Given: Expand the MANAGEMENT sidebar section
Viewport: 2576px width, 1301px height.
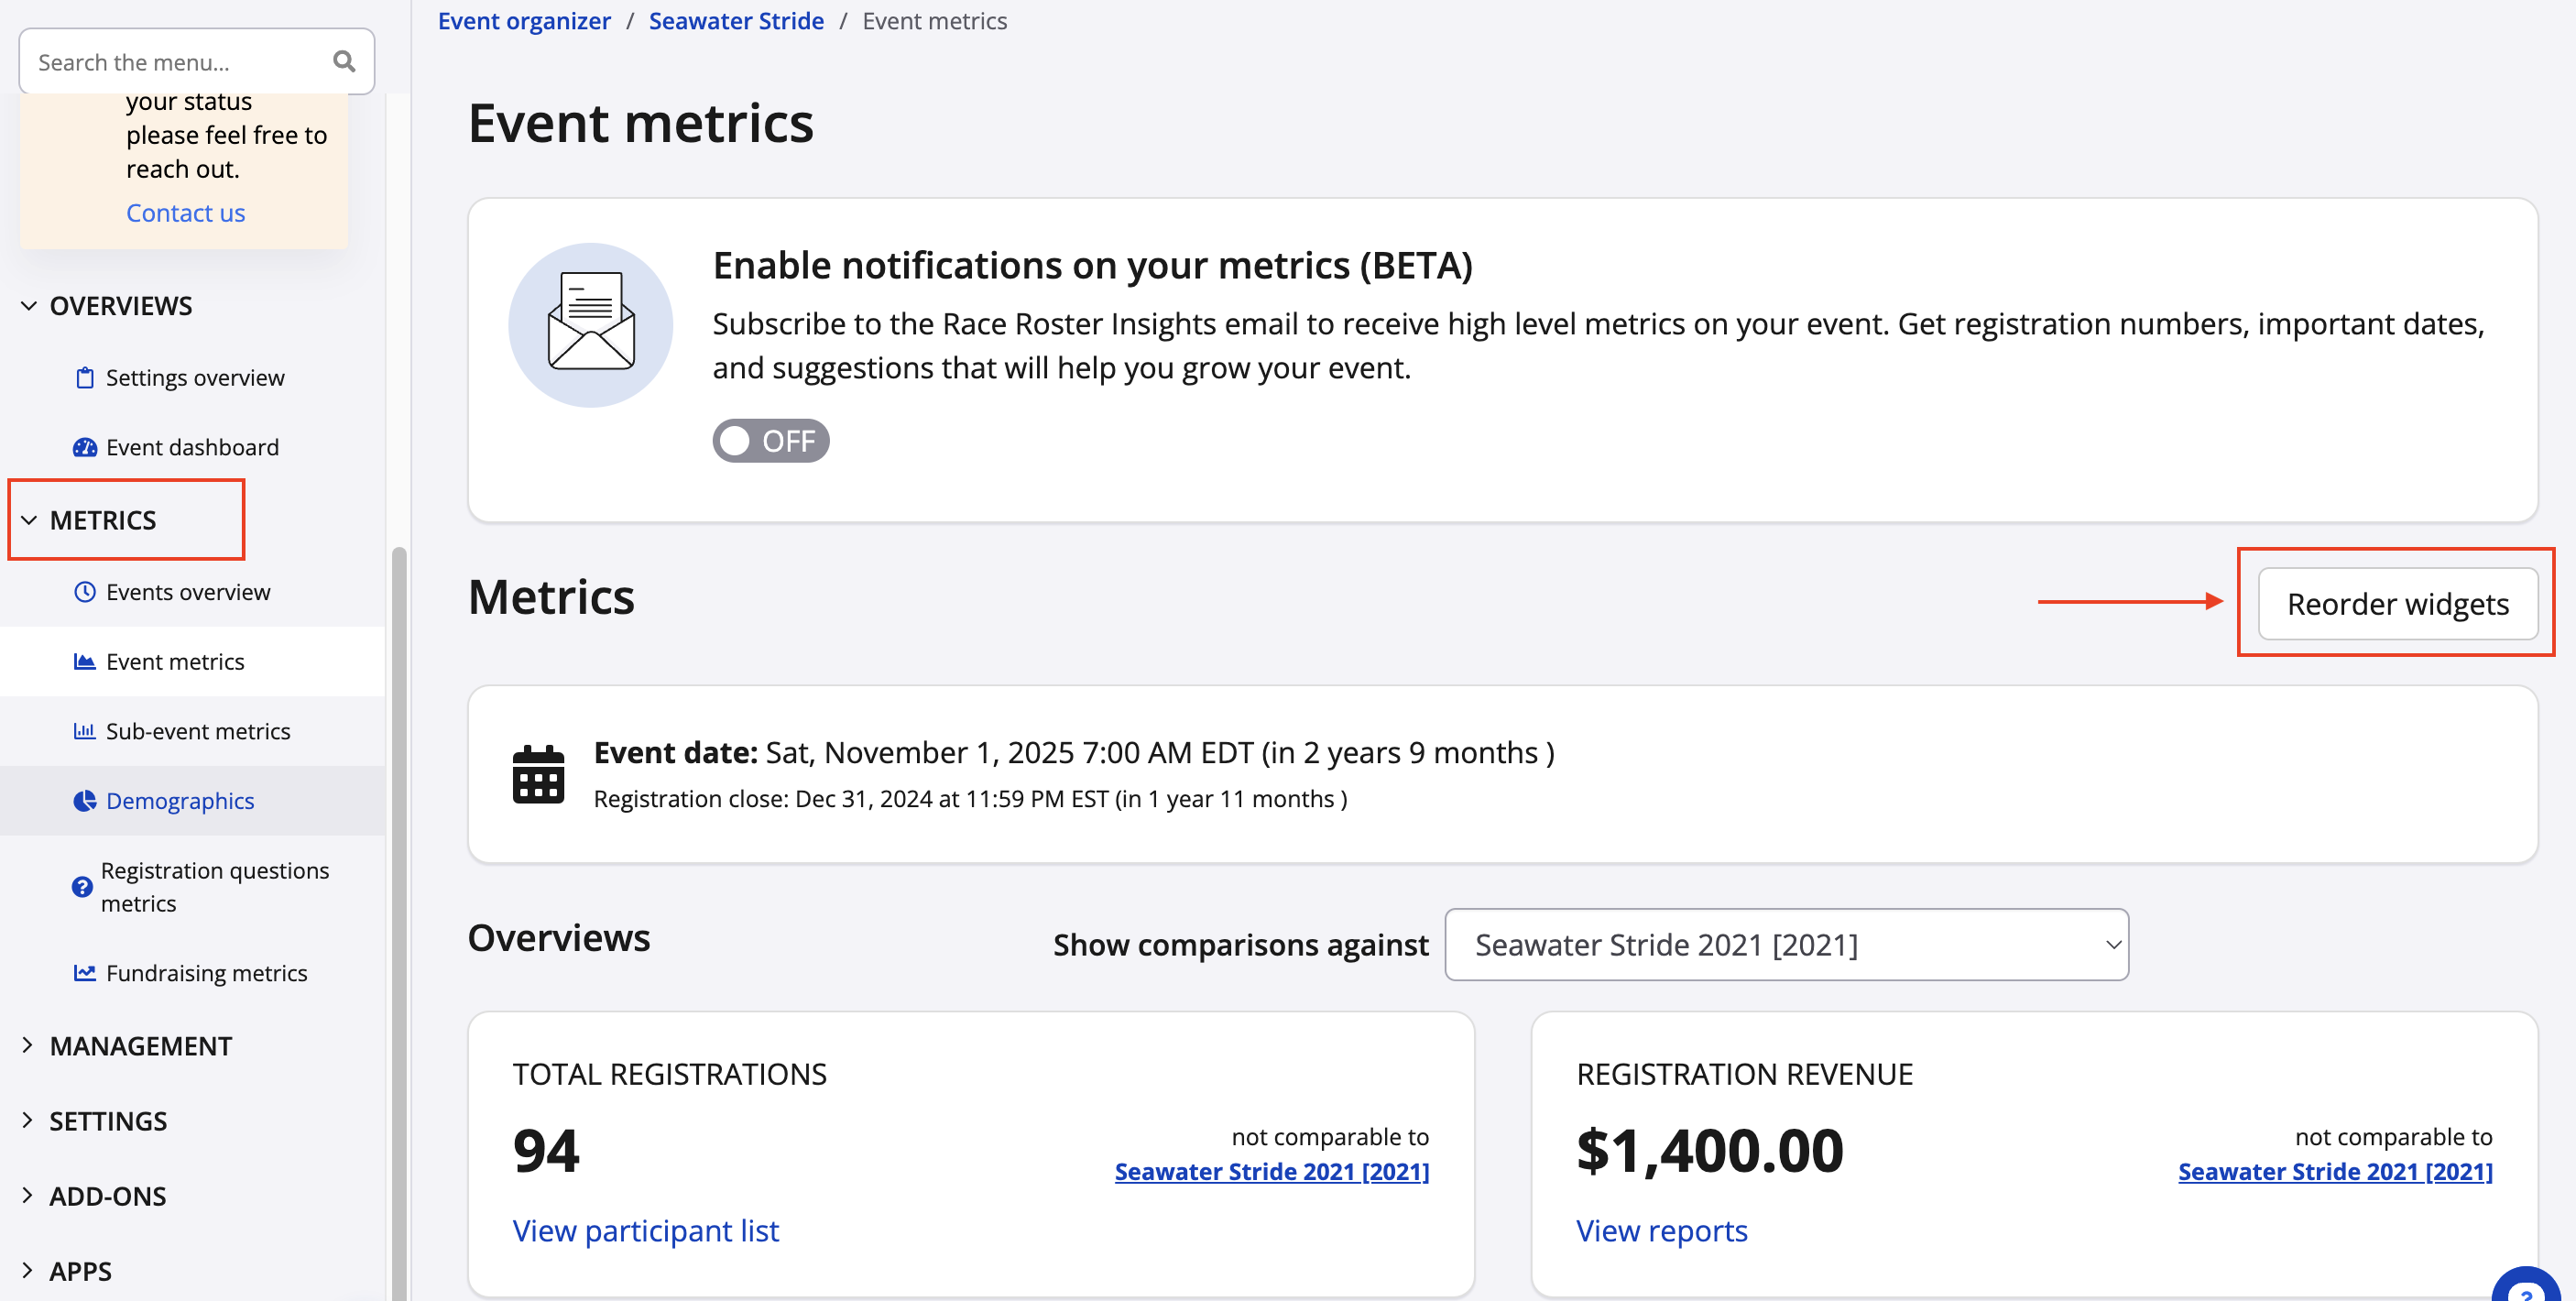Looking at the screenshot, I should 140,1046.
